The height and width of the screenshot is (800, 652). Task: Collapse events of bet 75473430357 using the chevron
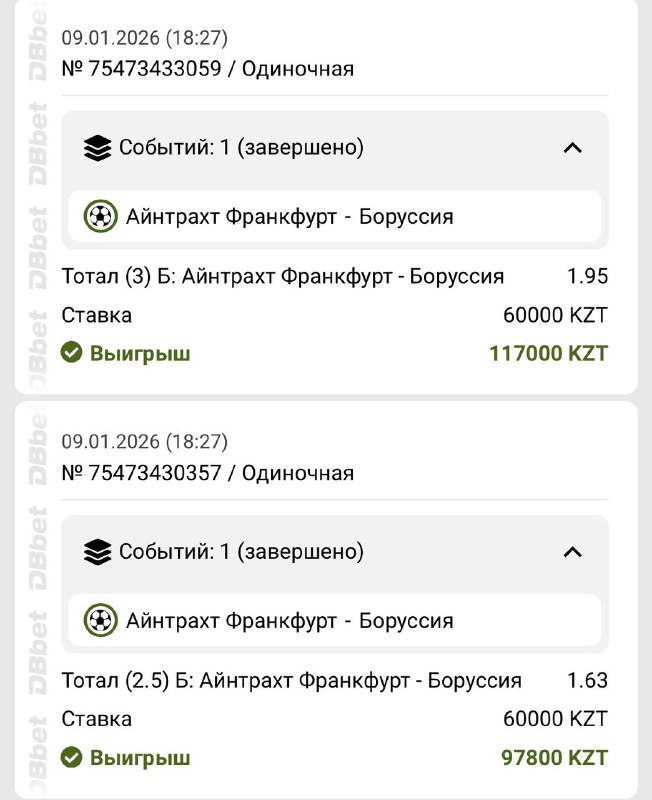point(572,551)
